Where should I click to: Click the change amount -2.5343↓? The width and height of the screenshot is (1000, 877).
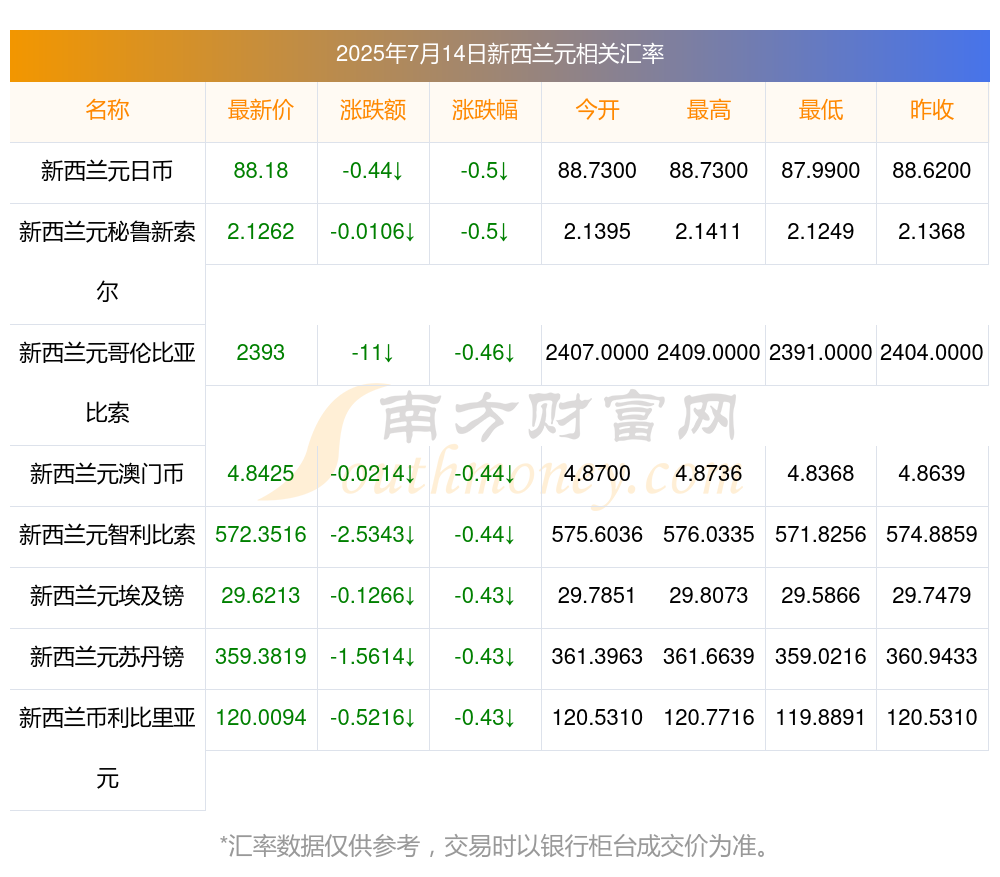373,534
